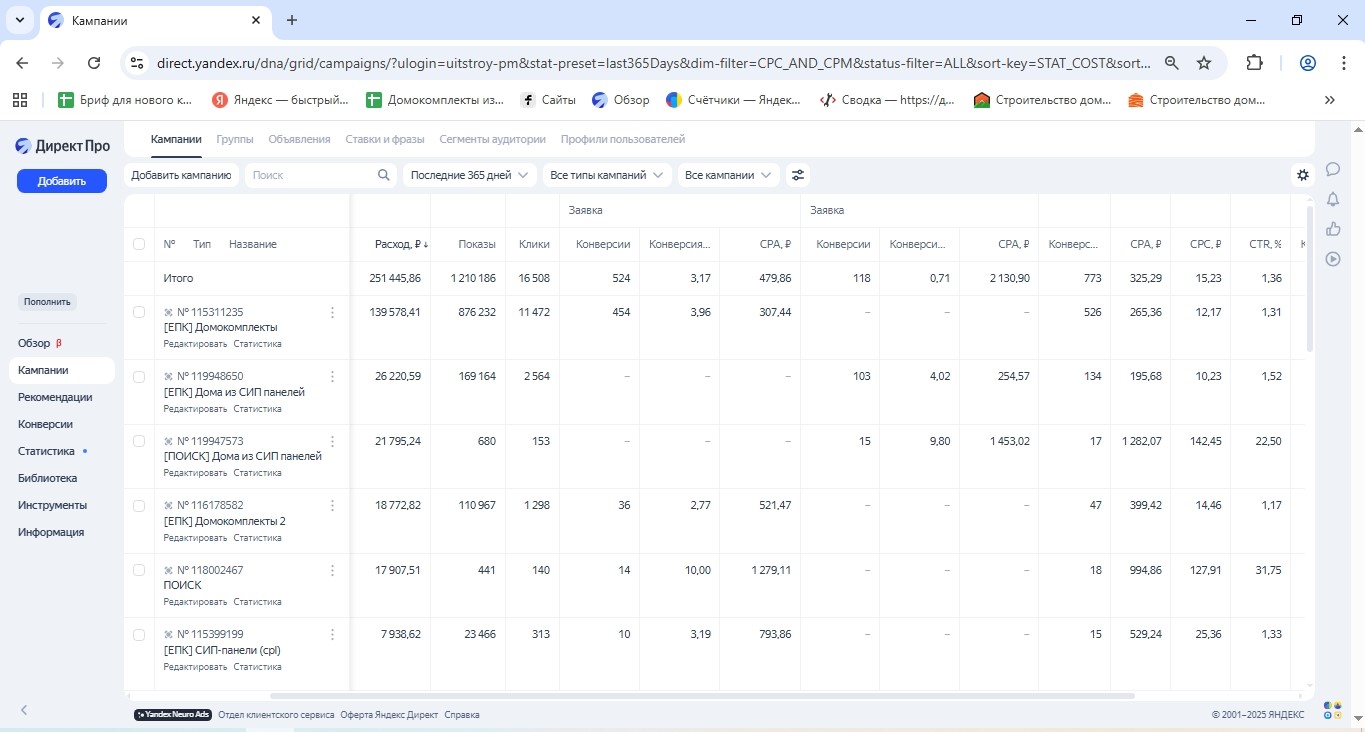Select all campaigns with header checkbox

[x=139, y=244]
